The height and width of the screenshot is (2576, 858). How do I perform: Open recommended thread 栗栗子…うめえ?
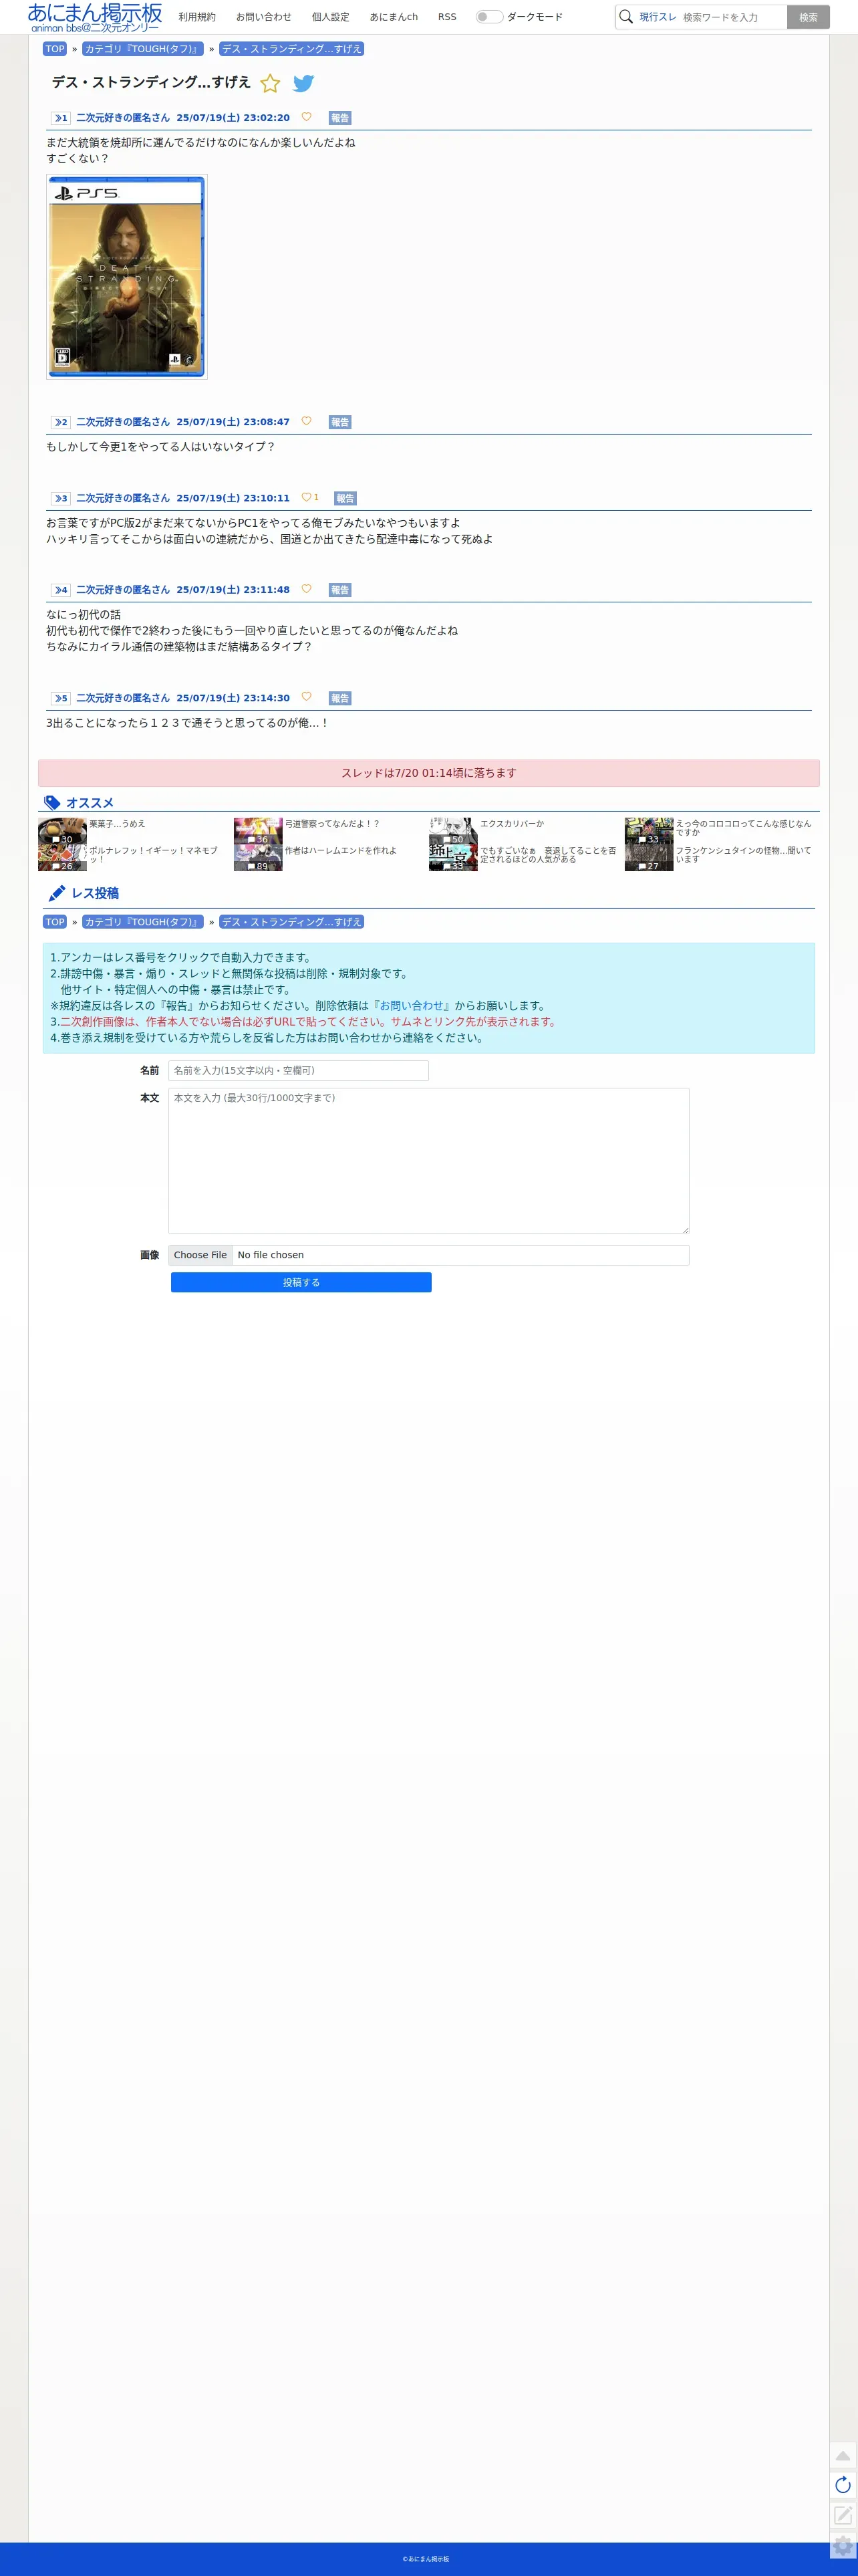(118, 824)
